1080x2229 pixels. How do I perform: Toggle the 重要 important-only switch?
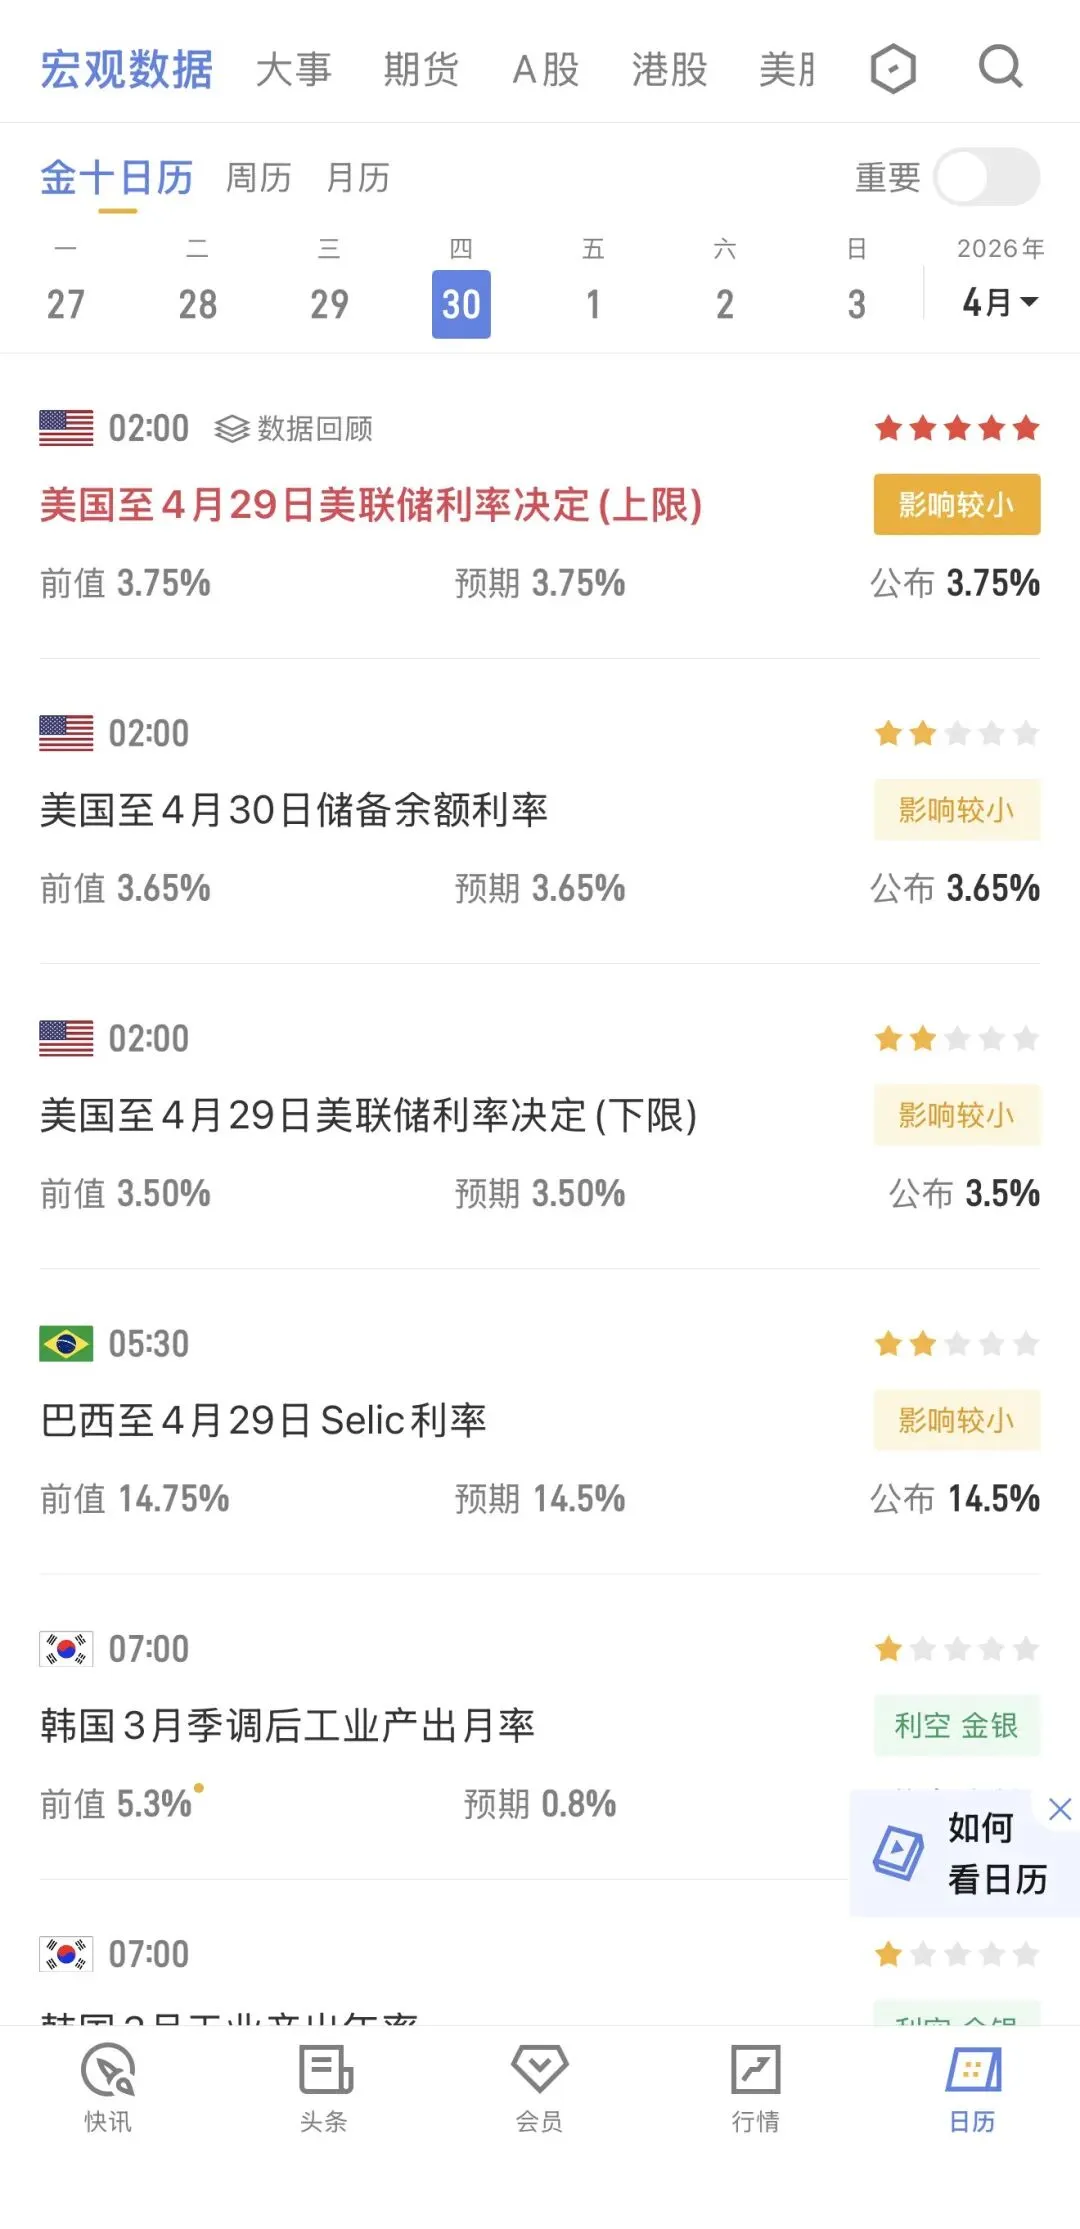pos(987,178)
